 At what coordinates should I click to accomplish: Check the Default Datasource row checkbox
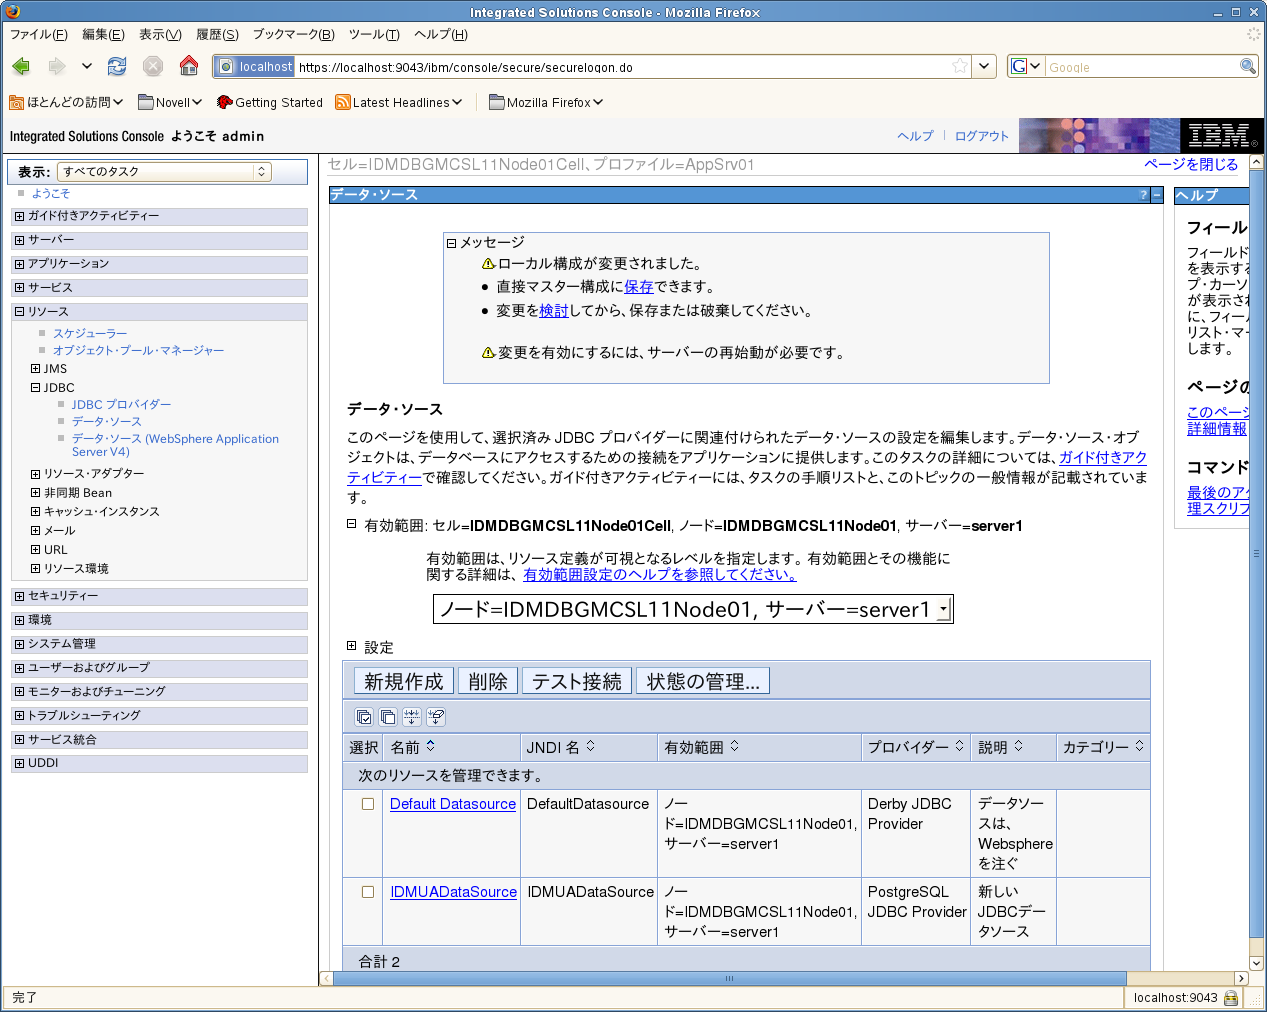[368, 804]
